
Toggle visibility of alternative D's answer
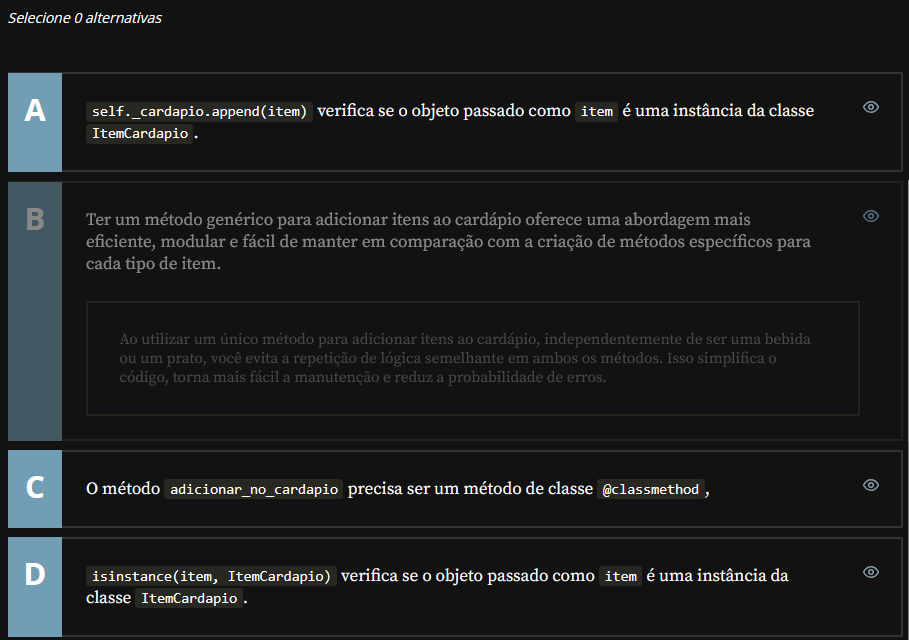(x=871, y=571)
